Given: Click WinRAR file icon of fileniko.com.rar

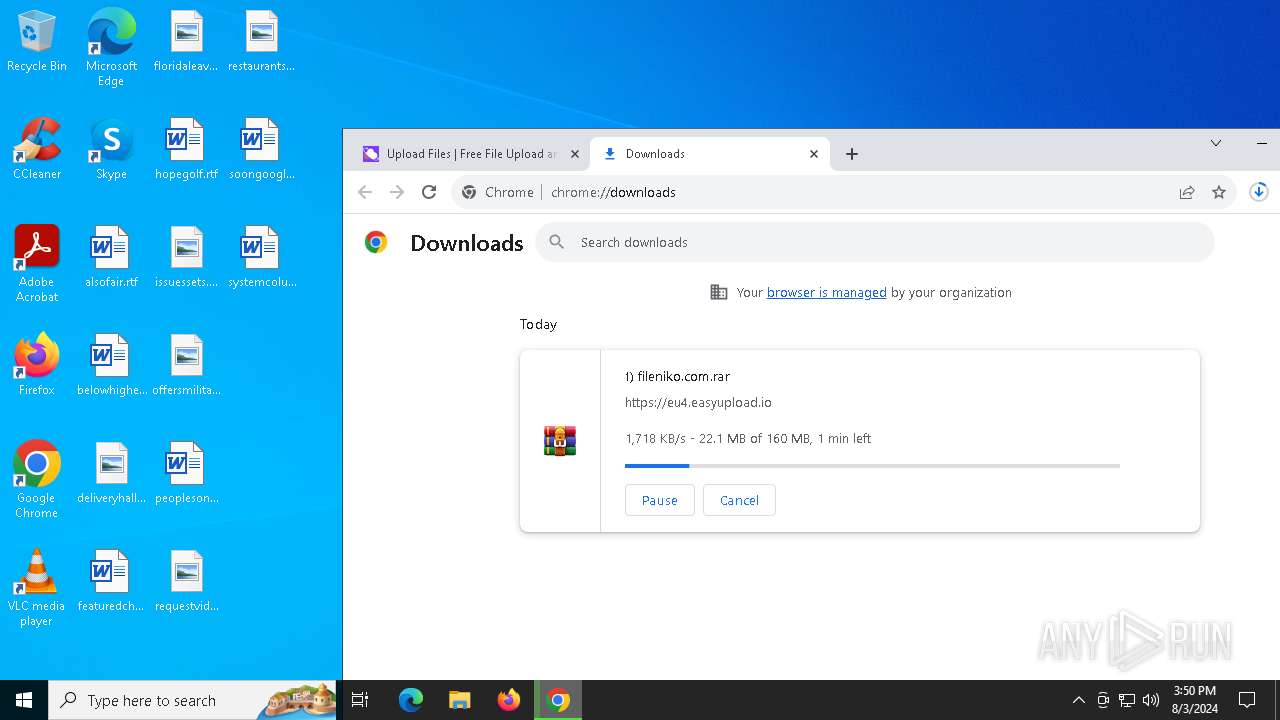Looking at the screenshot, I should [x=560, y=440].
